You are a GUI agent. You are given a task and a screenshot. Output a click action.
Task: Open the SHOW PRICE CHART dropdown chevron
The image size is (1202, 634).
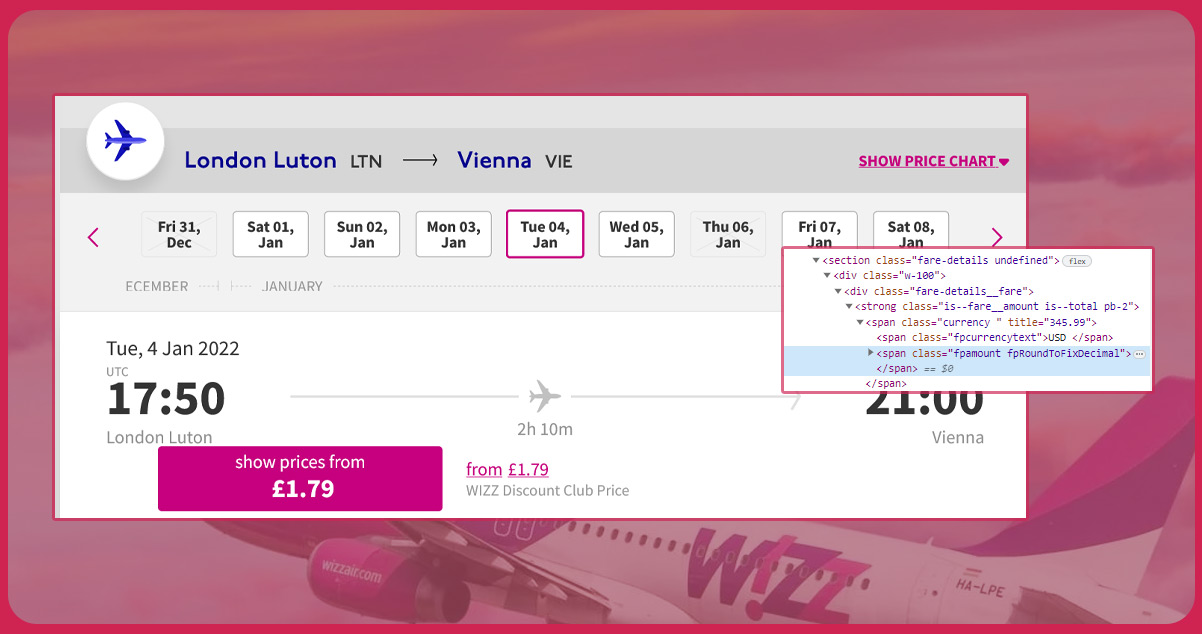coord(1004,160)
